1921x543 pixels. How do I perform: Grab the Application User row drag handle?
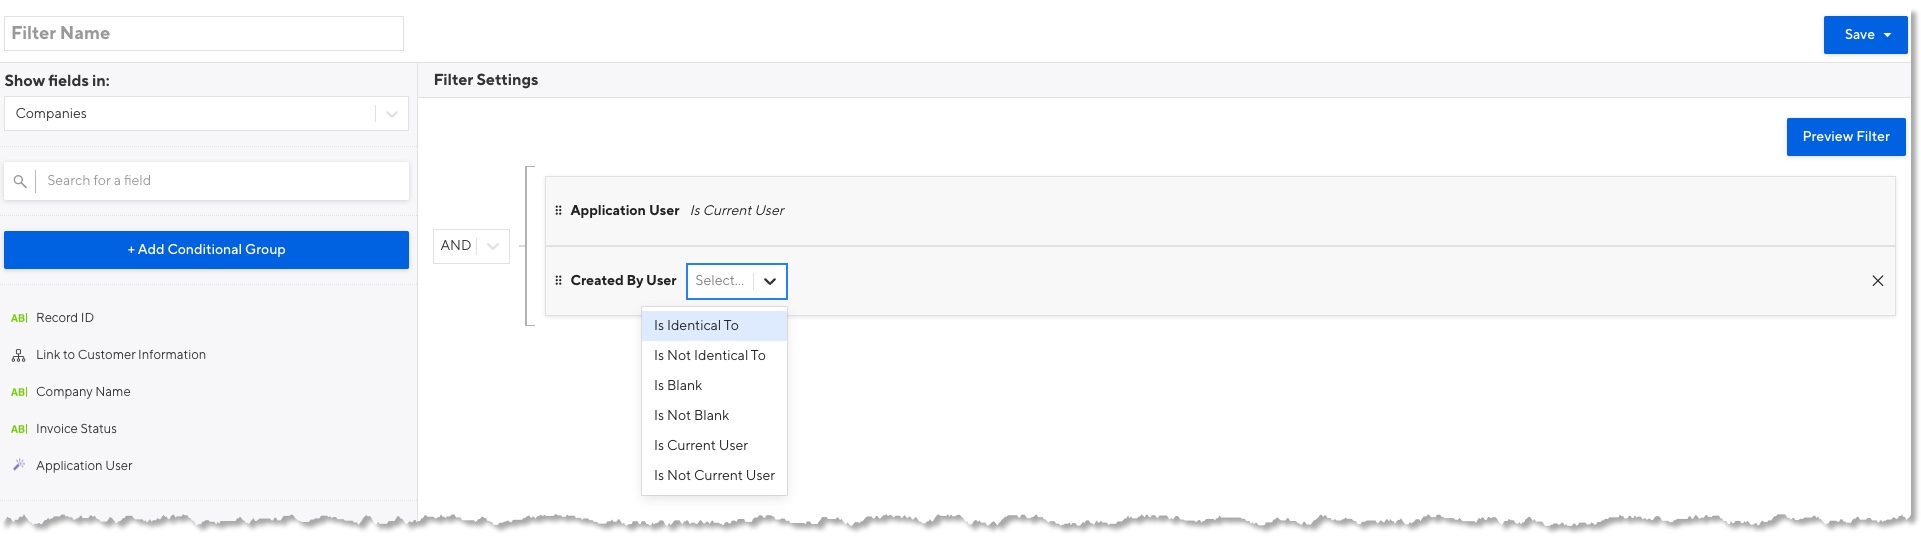coord(558,210)
